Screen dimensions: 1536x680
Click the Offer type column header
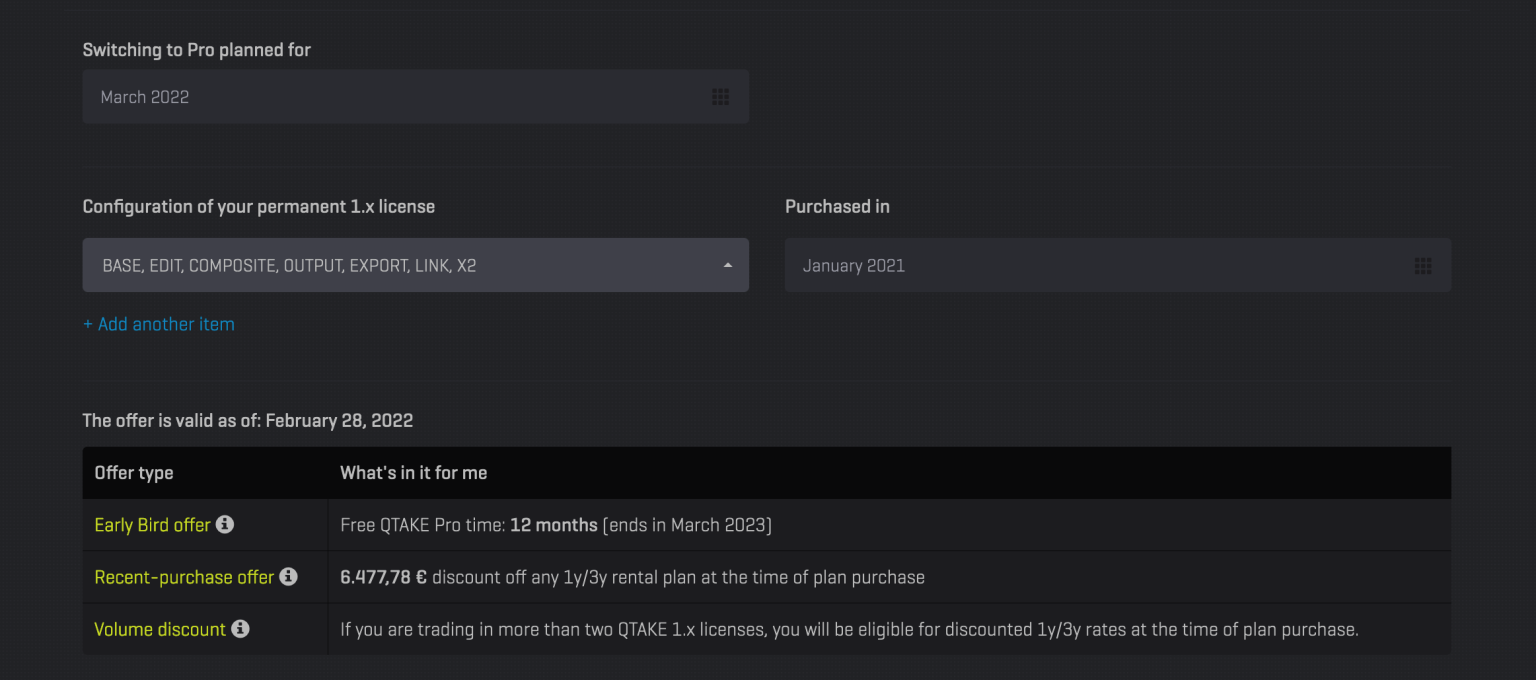coord(134,472)
